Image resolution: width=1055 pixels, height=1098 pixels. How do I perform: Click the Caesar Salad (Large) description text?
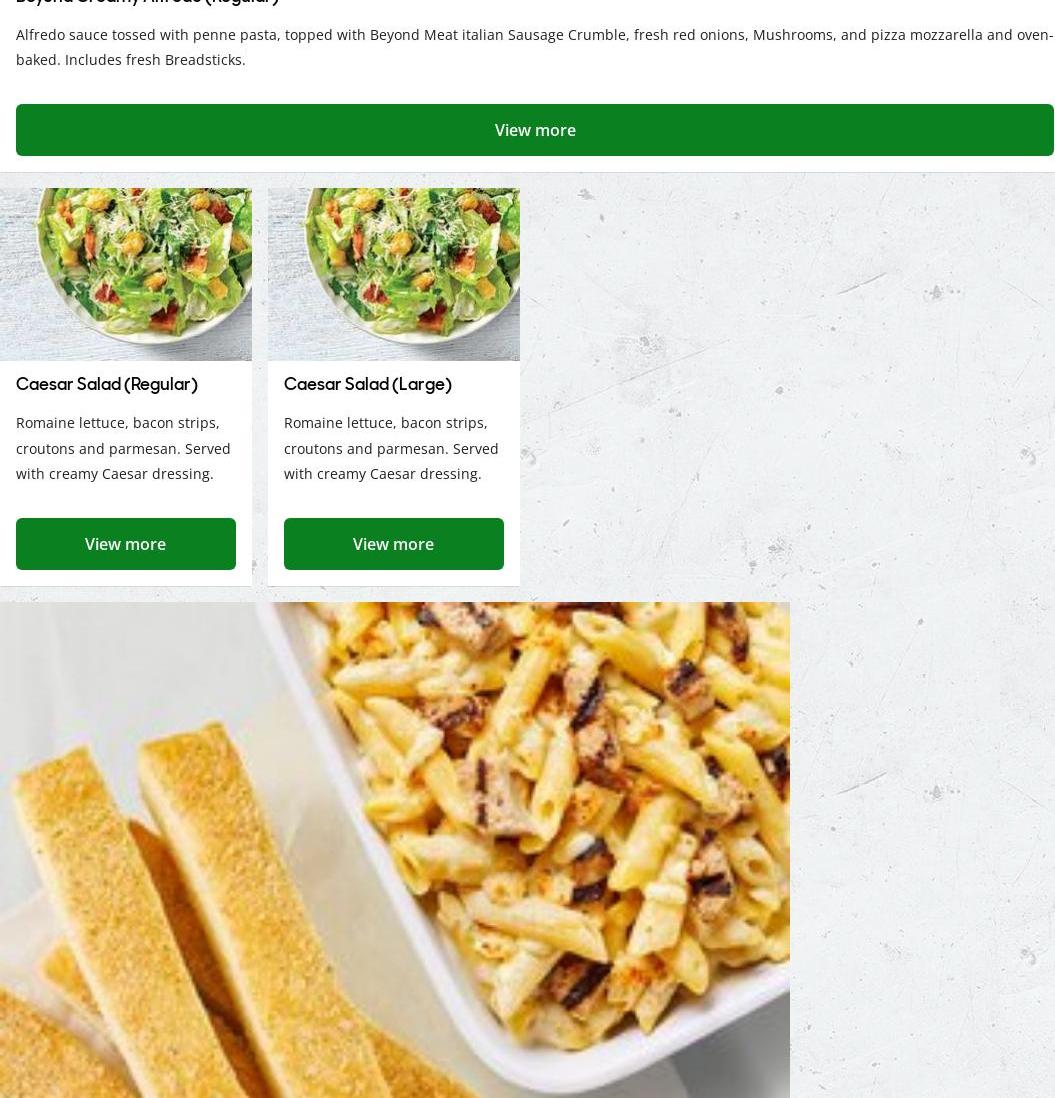pos(391,448)
